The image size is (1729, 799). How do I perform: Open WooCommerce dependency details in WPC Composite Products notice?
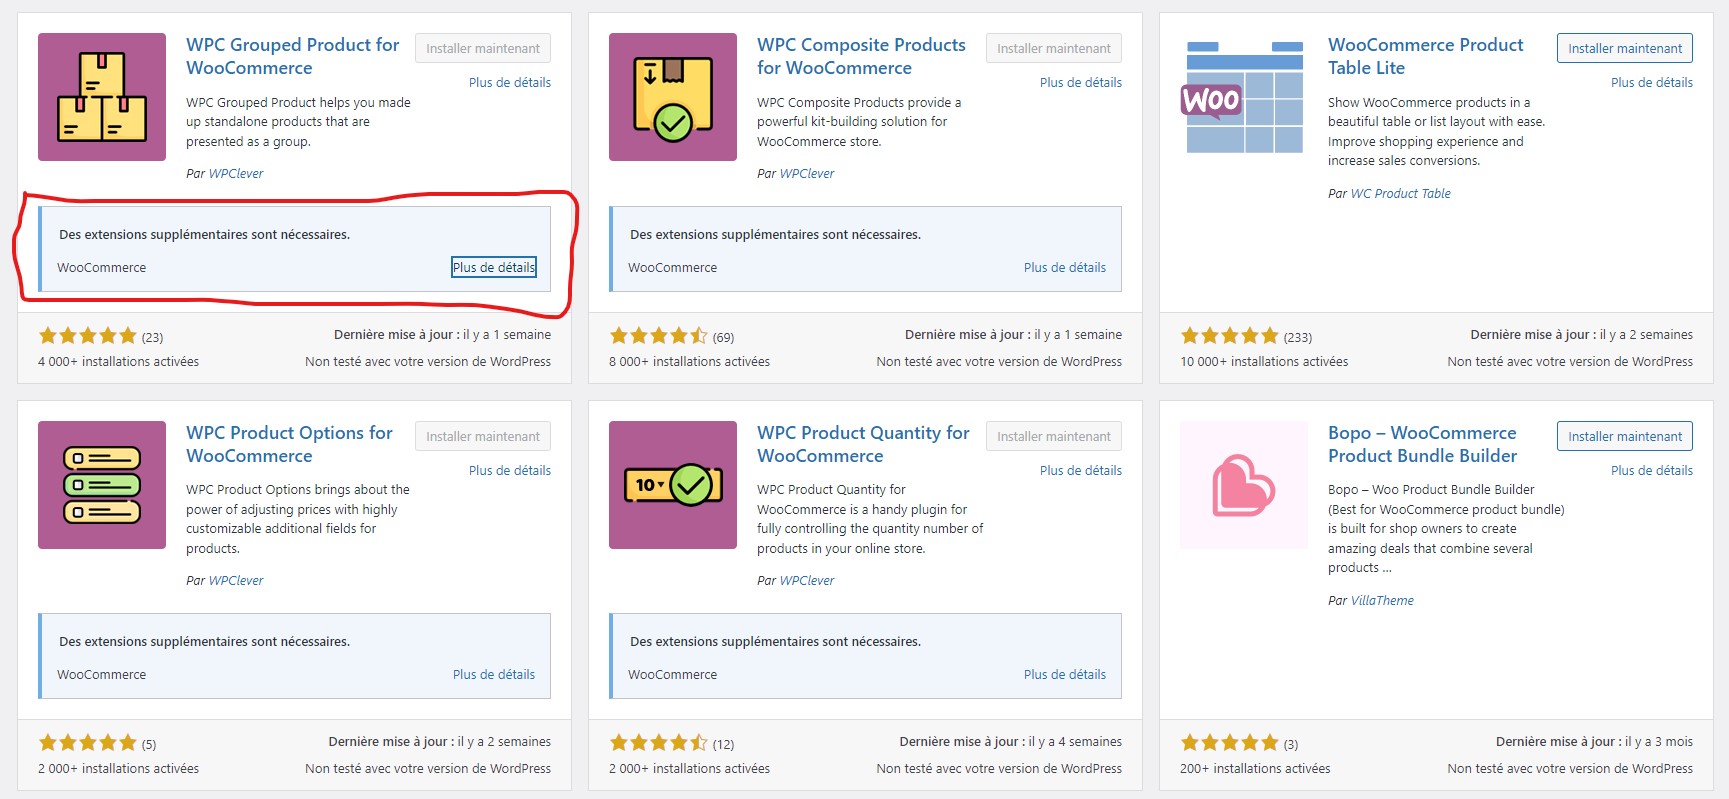[1065, 267]
